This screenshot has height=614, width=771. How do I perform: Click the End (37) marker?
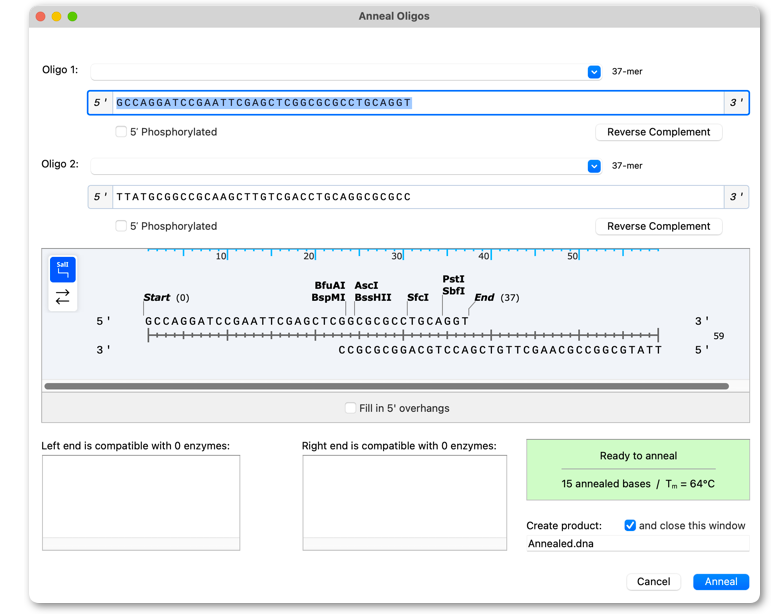(497, 297)
